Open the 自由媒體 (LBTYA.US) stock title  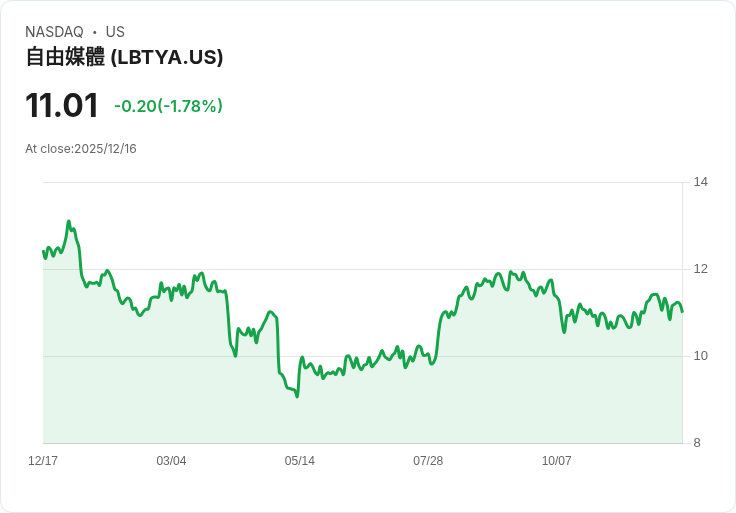click(x=124, y=57)
